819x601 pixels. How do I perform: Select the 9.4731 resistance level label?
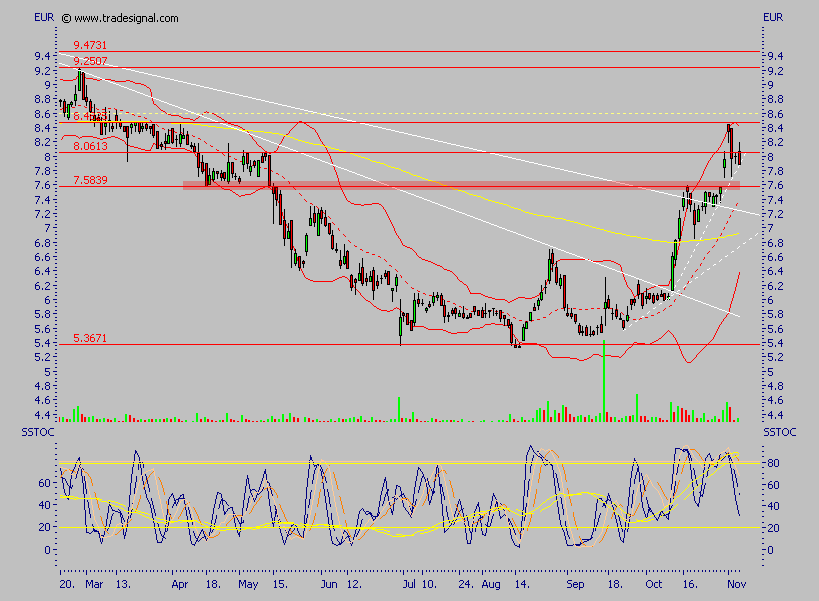click(89, 45)
